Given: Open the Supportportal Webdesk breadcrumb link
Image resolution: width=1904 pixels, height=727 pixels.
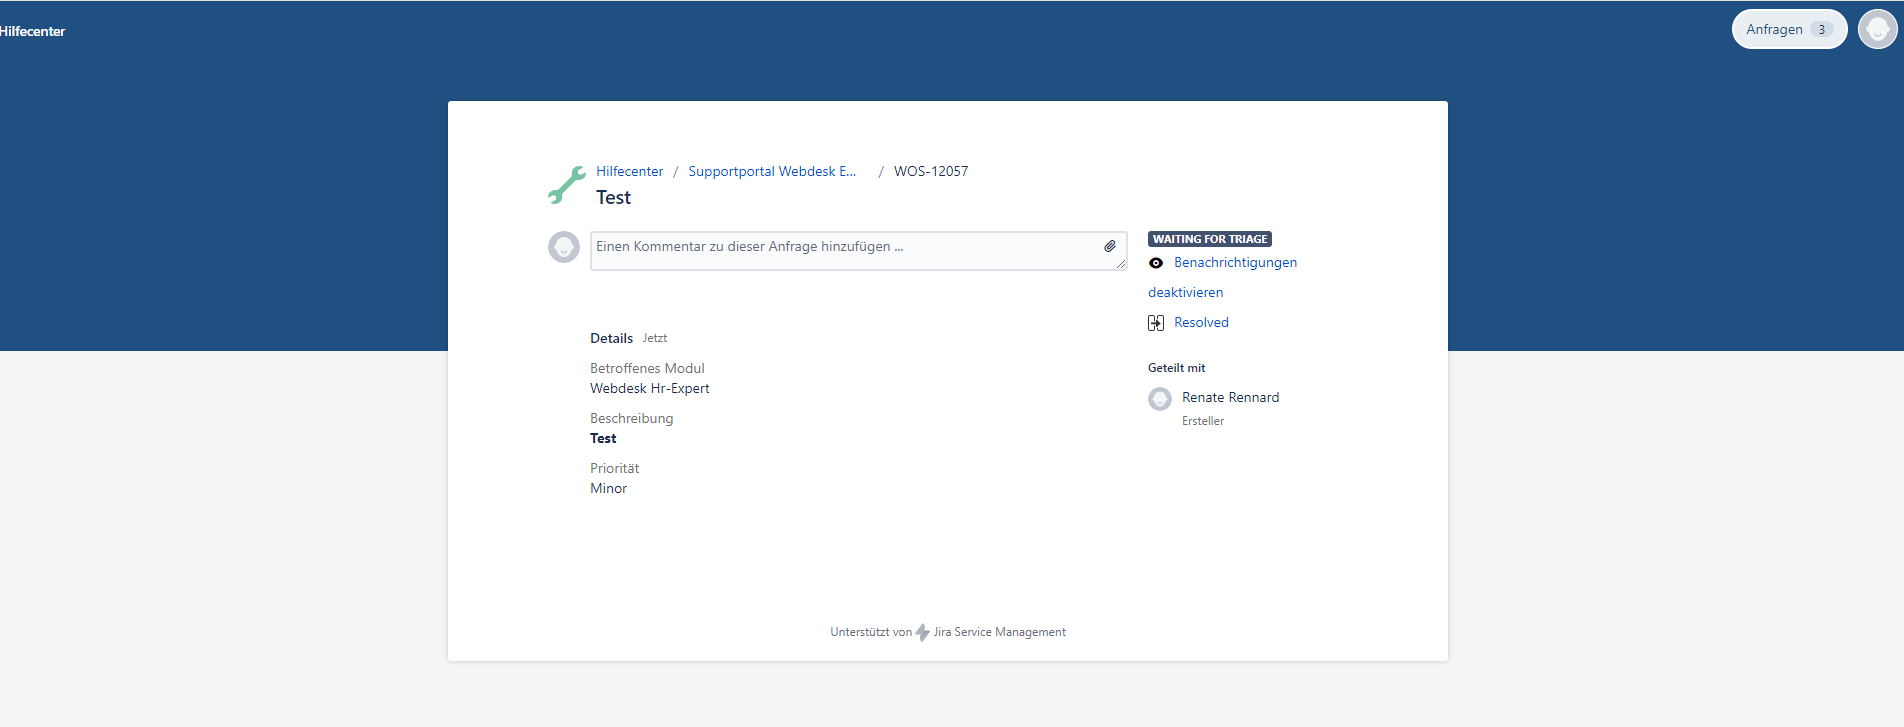Looking at the screenshot, I should 771,171.
